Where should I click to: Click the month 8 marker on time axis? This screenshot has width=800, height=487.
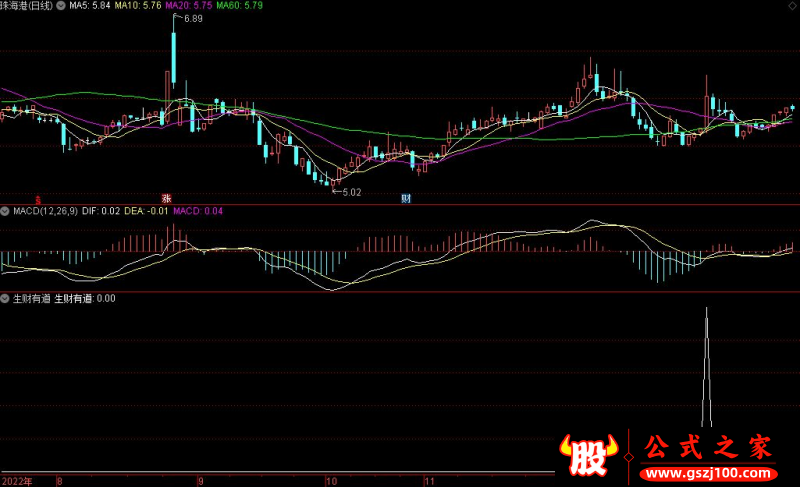60,481
